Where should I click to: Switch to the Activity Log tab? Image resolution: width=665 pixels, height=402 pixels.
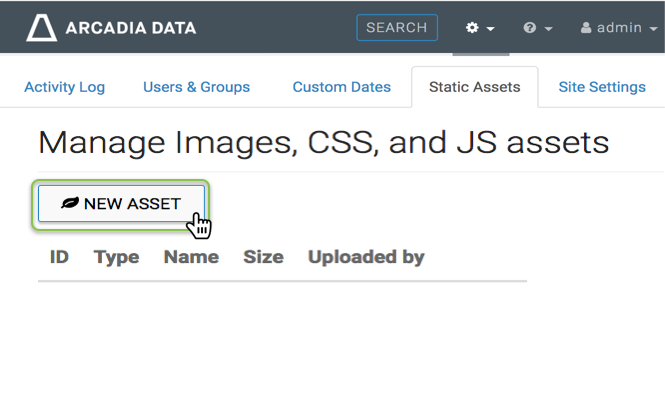[64, 87]
